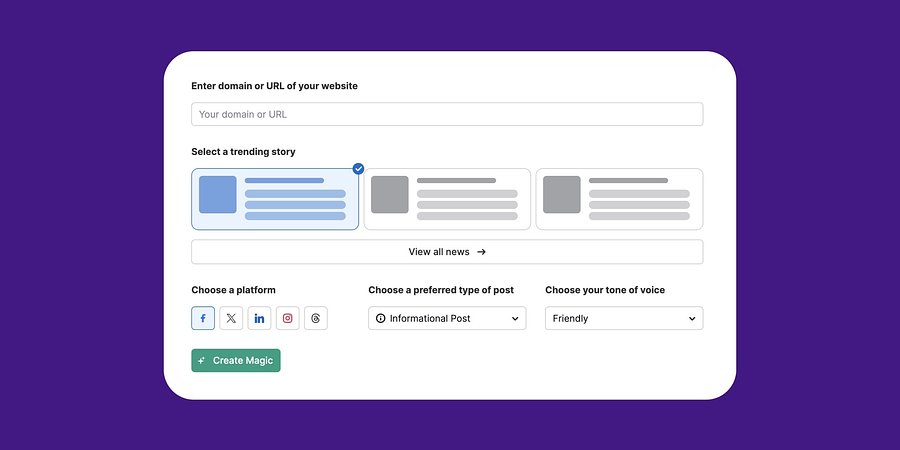Click the arrow icon next to View all news

click(482, 252)
